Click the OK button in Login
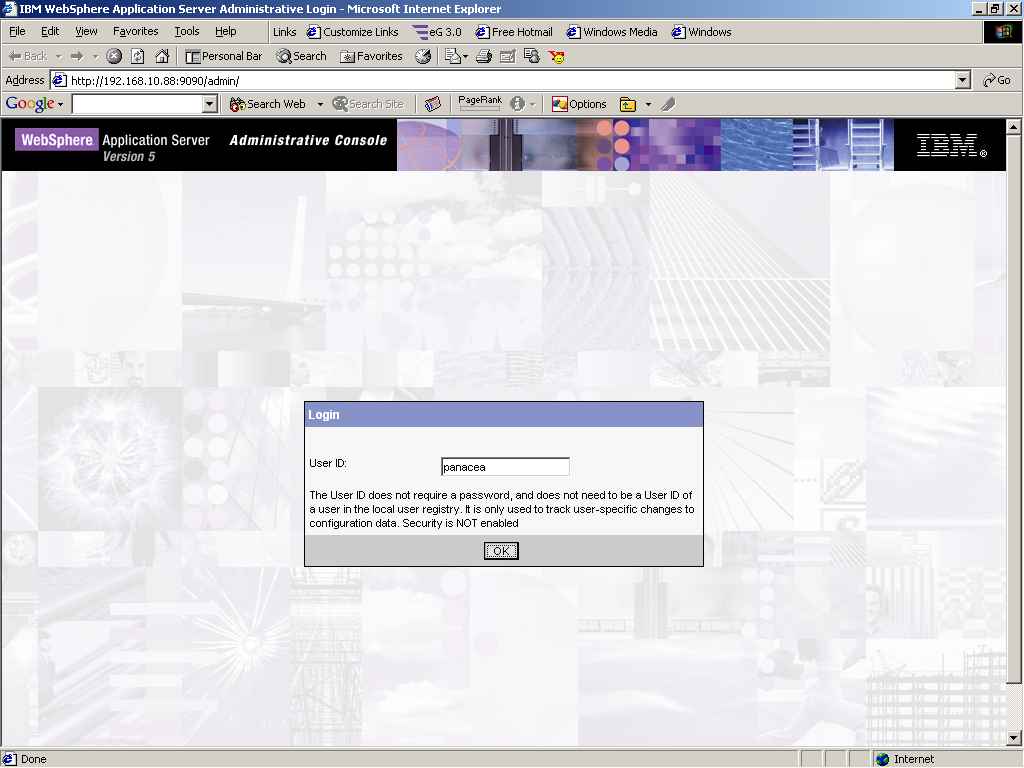 click(501, 551)
